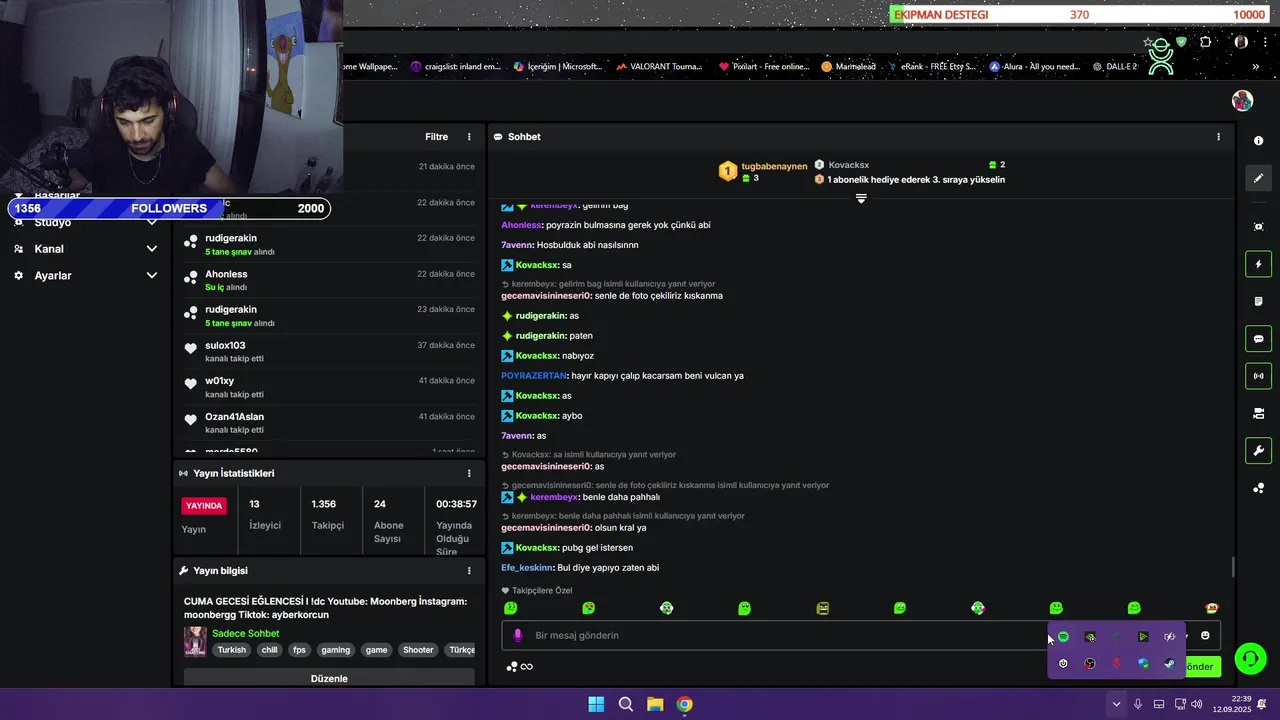Click the Düzenle button under stream info

click(x=329, y=678)
